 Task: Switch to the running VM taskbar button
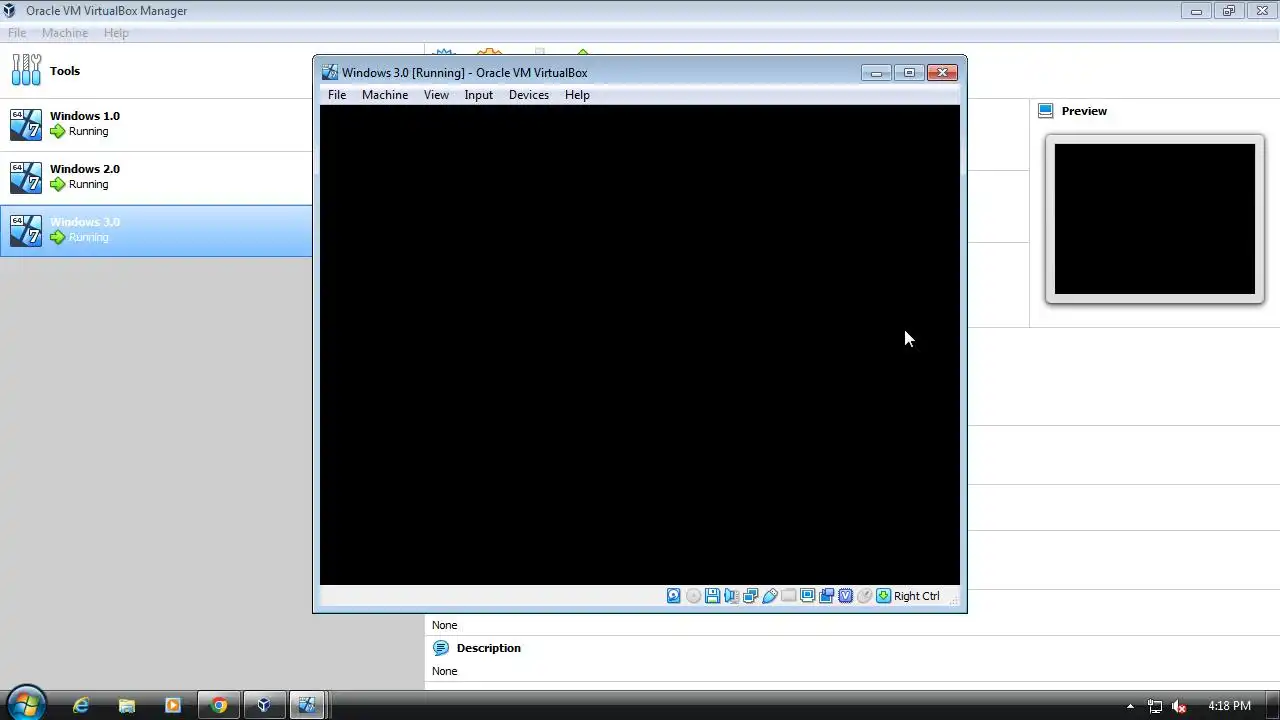click(x=308, y=705)
